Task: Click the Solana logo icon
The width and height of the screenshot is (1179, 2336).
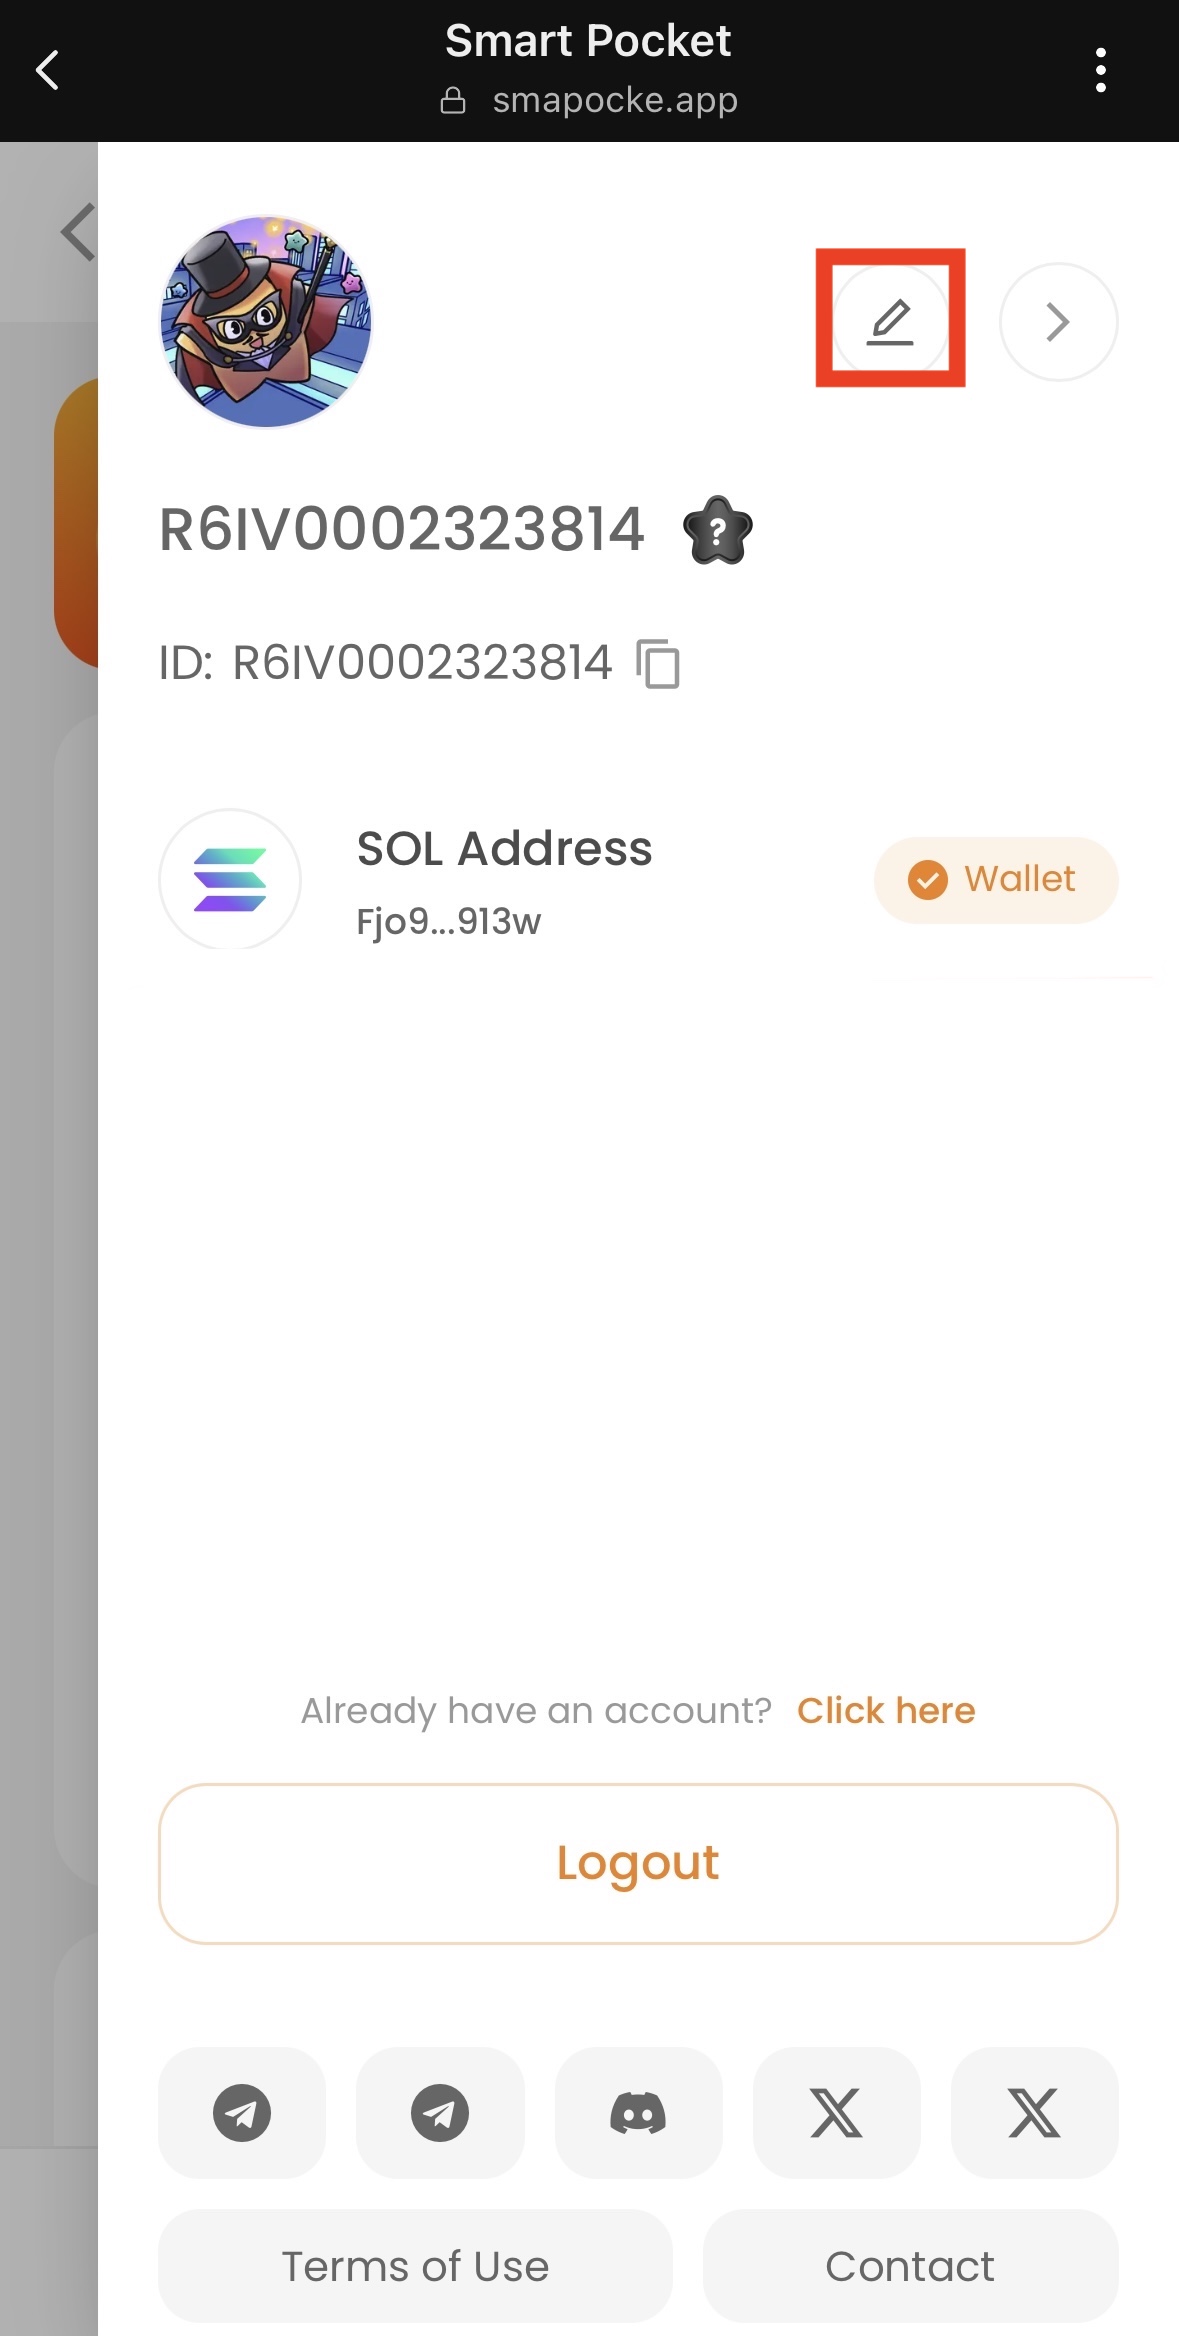Action: (x=230, y=880)
